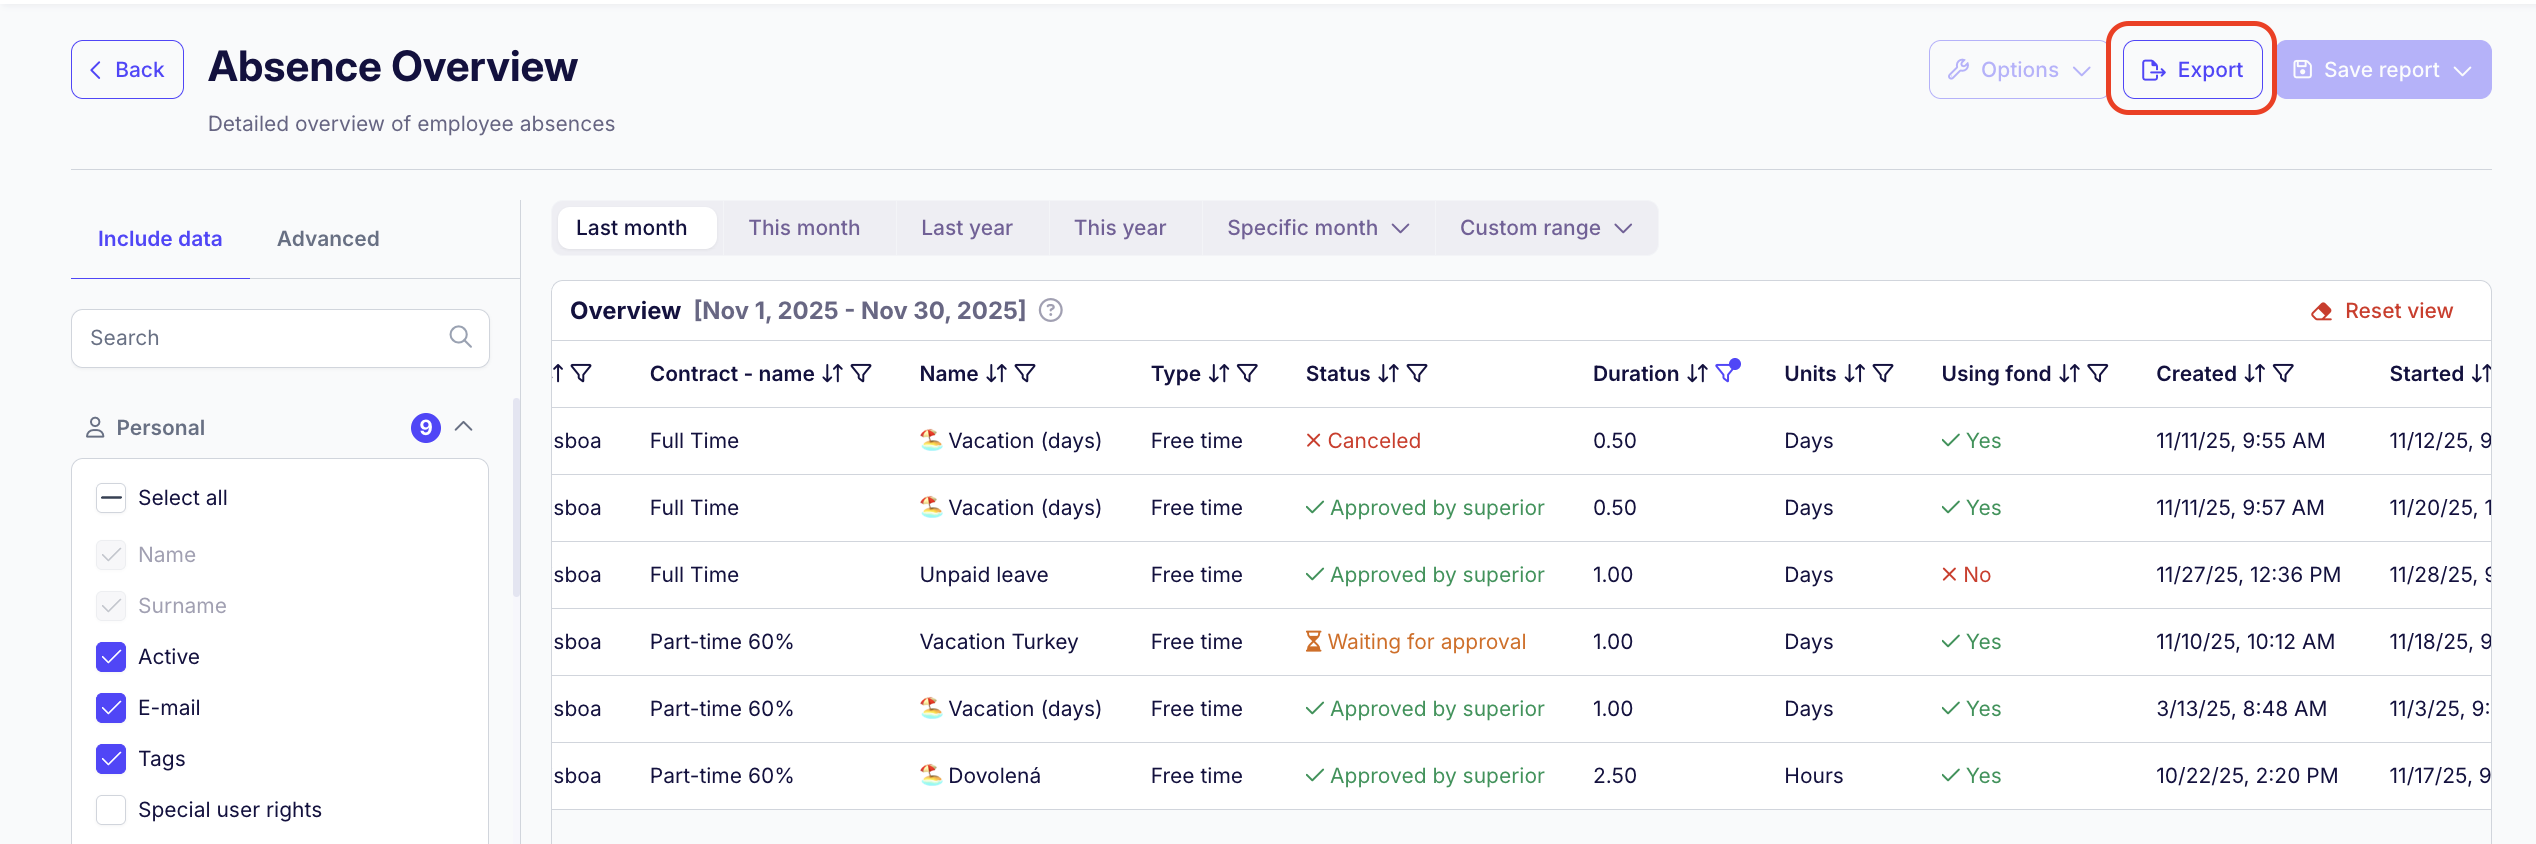Click the filter icon on Duration column
The height and width of the screenshot is (844, 2536).
pyautogui.click(x=1725, y=374)
